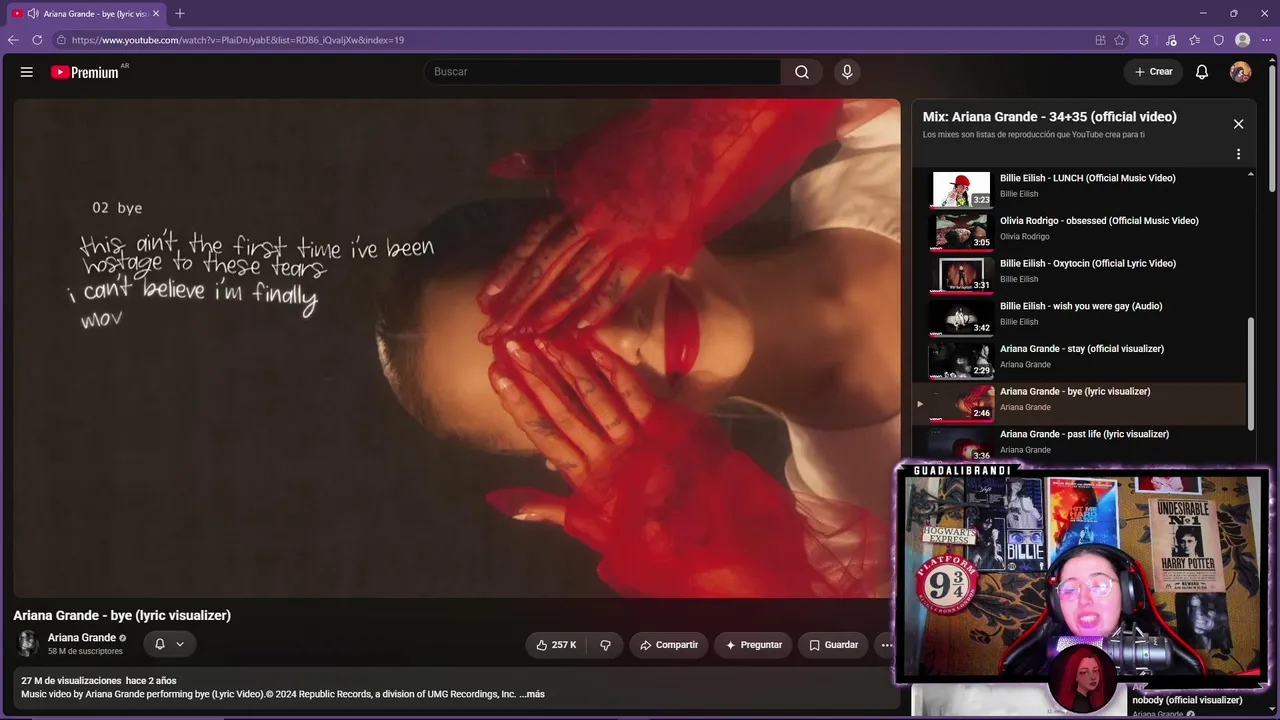This screenshot has height=720, width=1280.
Task: Open more video actions menu
Action: [x=886, y=645]
